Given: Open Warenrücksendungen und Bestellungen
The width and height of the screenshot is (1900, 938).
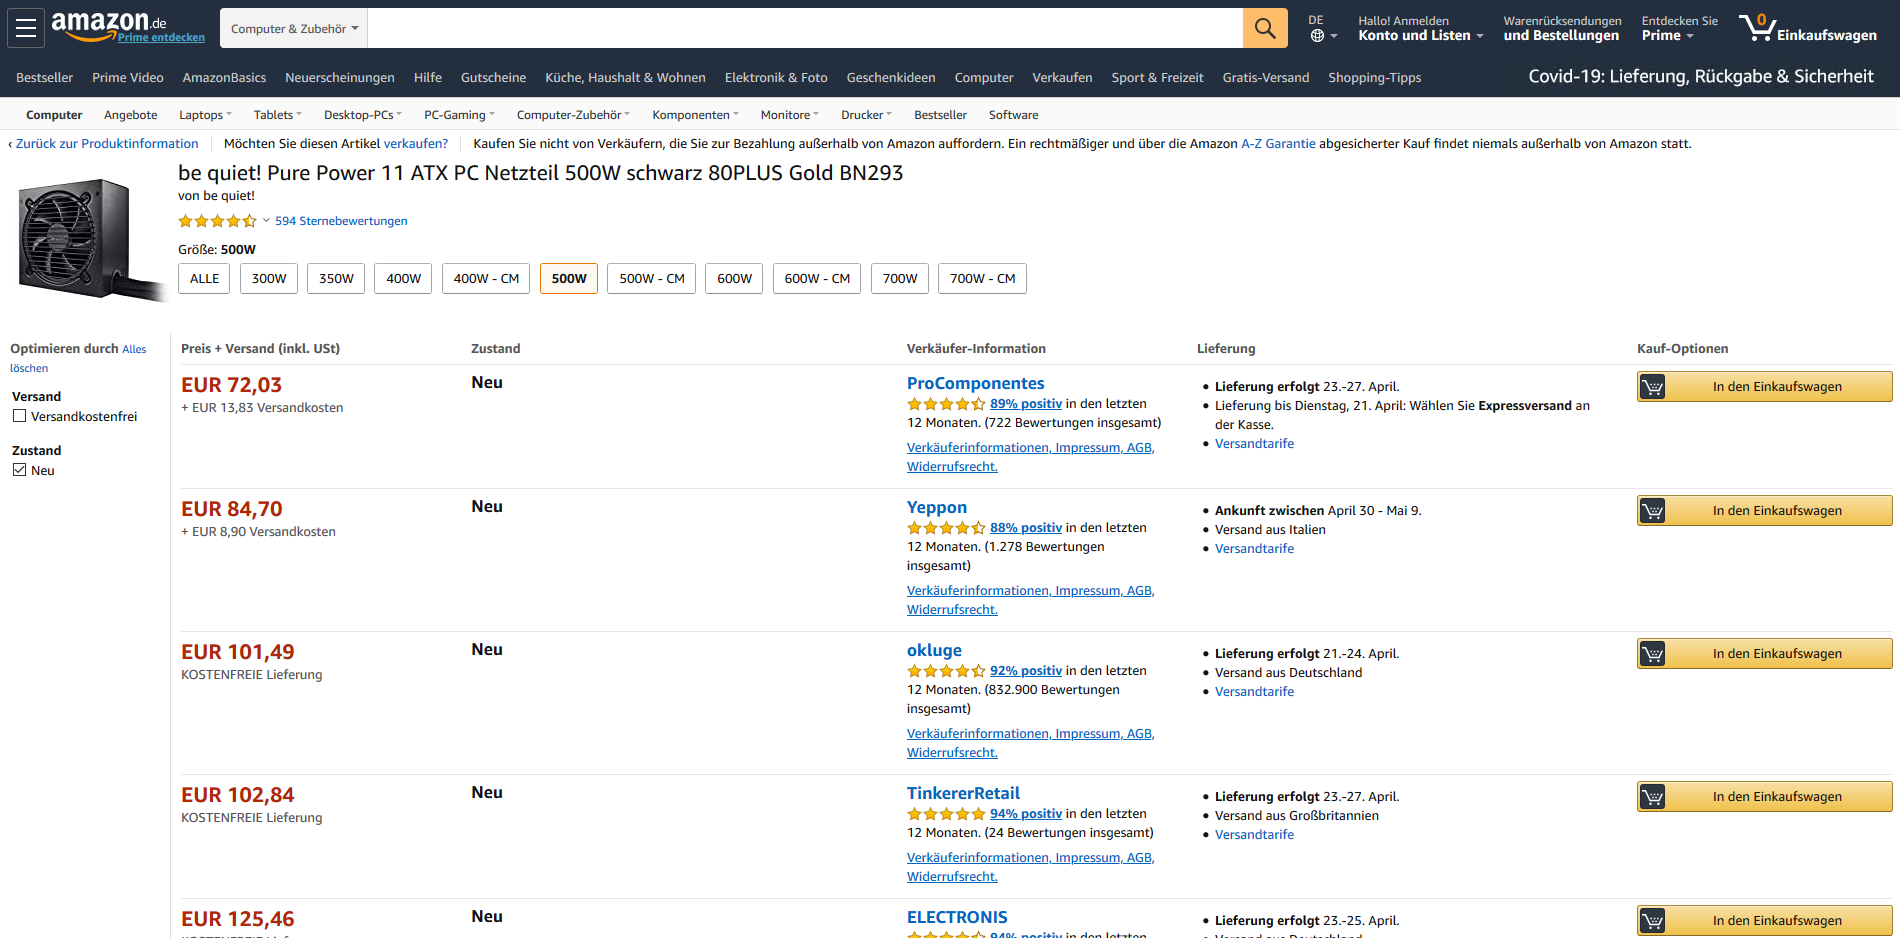Looking at the screenshot, I should 1562,28.
